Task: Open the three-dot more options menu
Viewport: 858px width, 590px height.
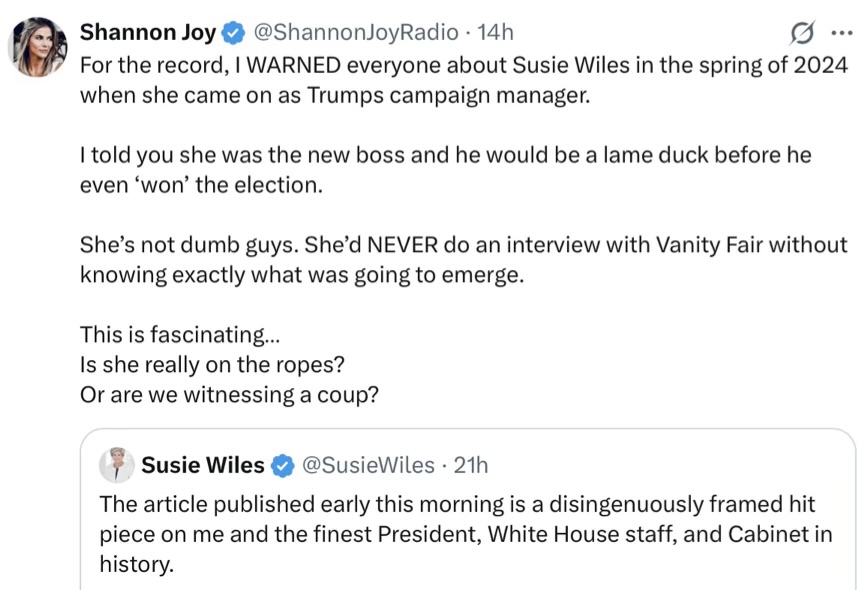Action: tap(838, 34)
